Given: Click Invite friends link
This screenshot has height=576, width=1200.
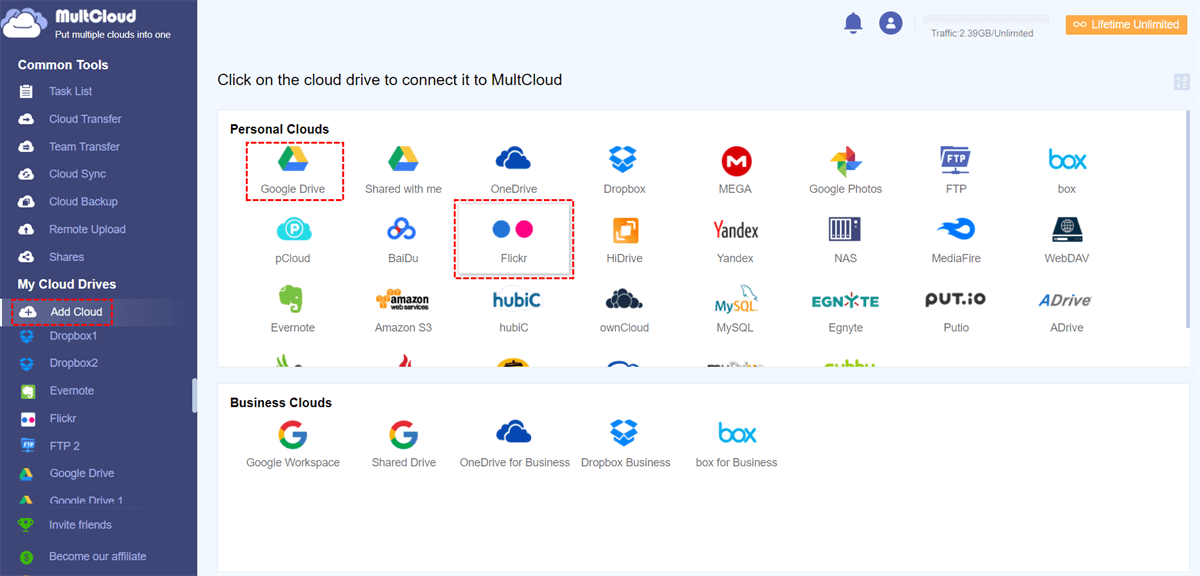Looking at the screenshot, I should tap(80, 525).
